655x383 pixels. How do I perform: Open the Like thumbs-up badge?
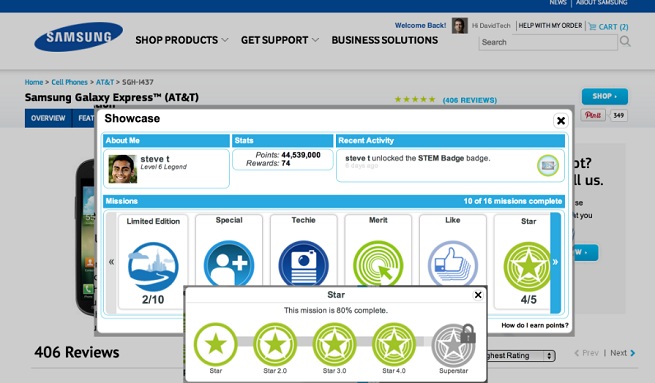[453, 264]
